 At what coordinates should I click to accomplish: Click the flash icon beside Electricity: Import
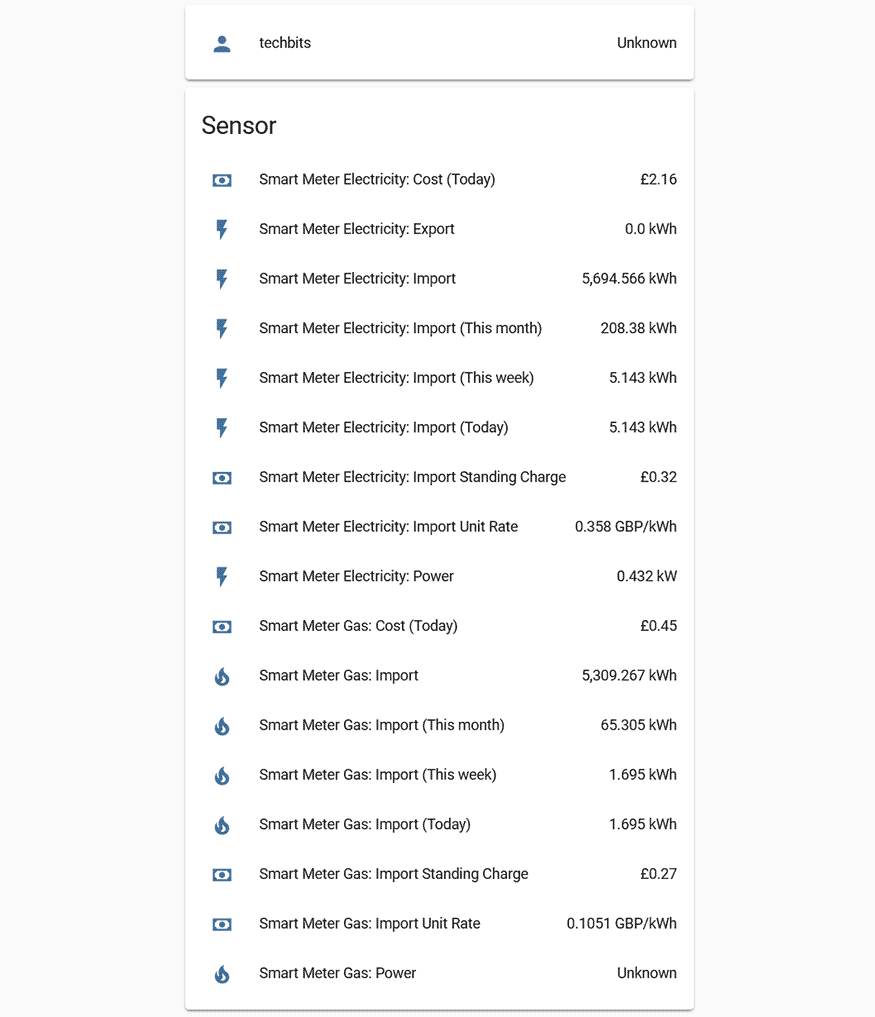coord(221,279)
